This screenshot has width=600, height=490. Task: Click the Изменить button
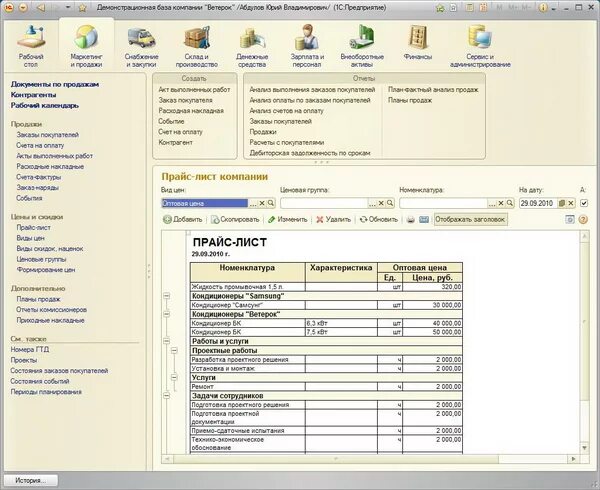click(288, 220)
